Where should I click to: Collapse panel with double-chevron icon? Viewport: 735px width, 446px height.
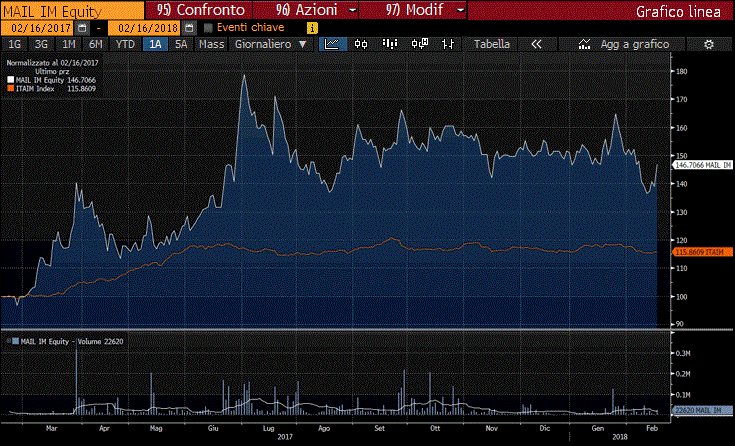[536, 44]
